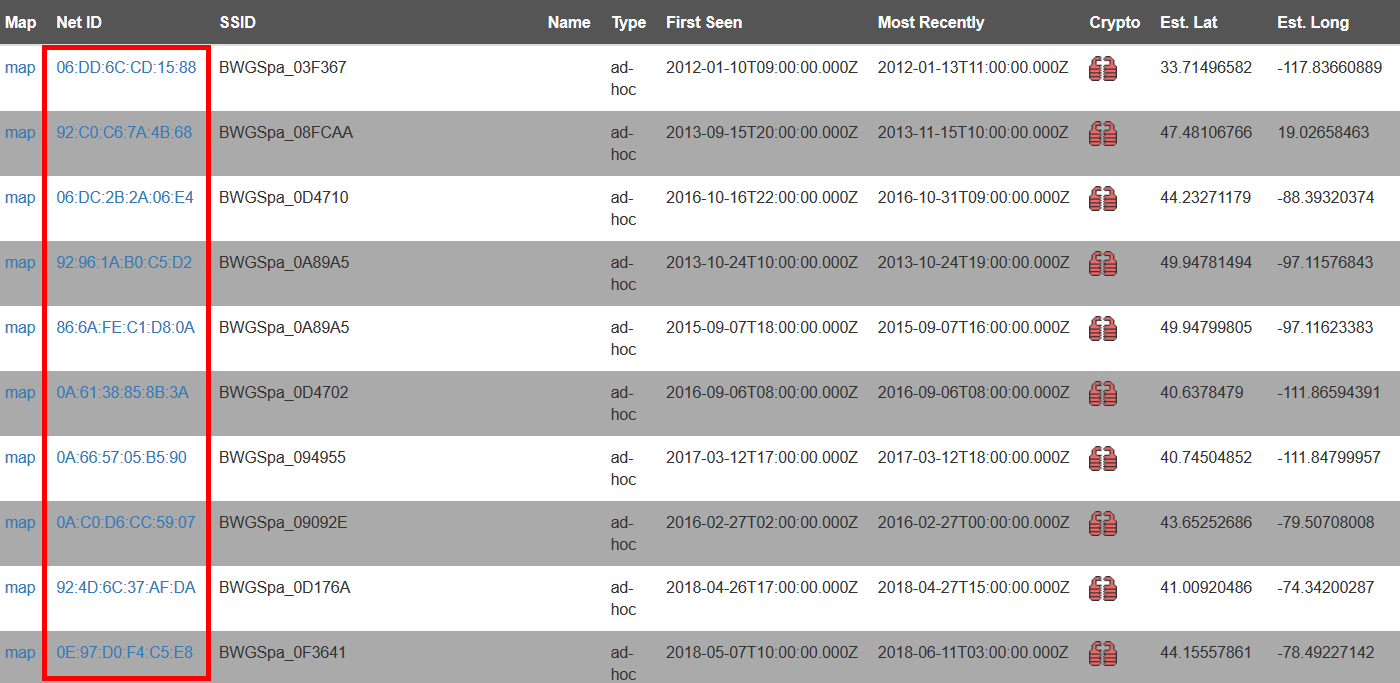Image resolution: width=1400 pixels, height=683 pixels.
Task: Select Net ID 0A:61:38:85:8B:3A
Action: pos(122,393)
